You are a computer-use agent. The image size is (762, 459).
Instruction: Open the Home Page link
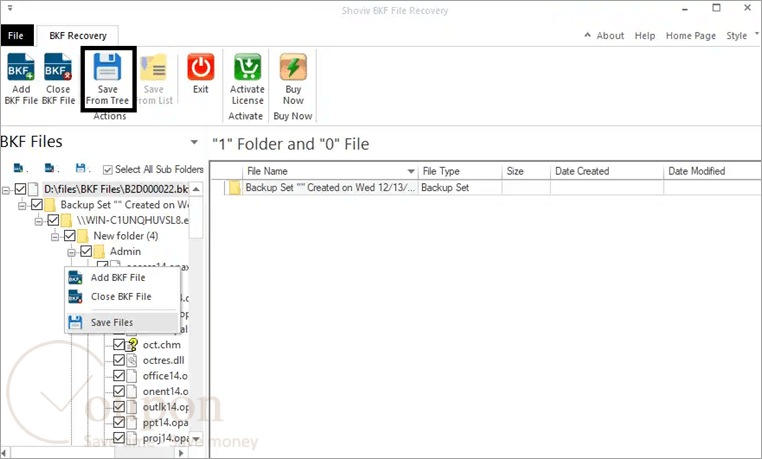point(691,35)
